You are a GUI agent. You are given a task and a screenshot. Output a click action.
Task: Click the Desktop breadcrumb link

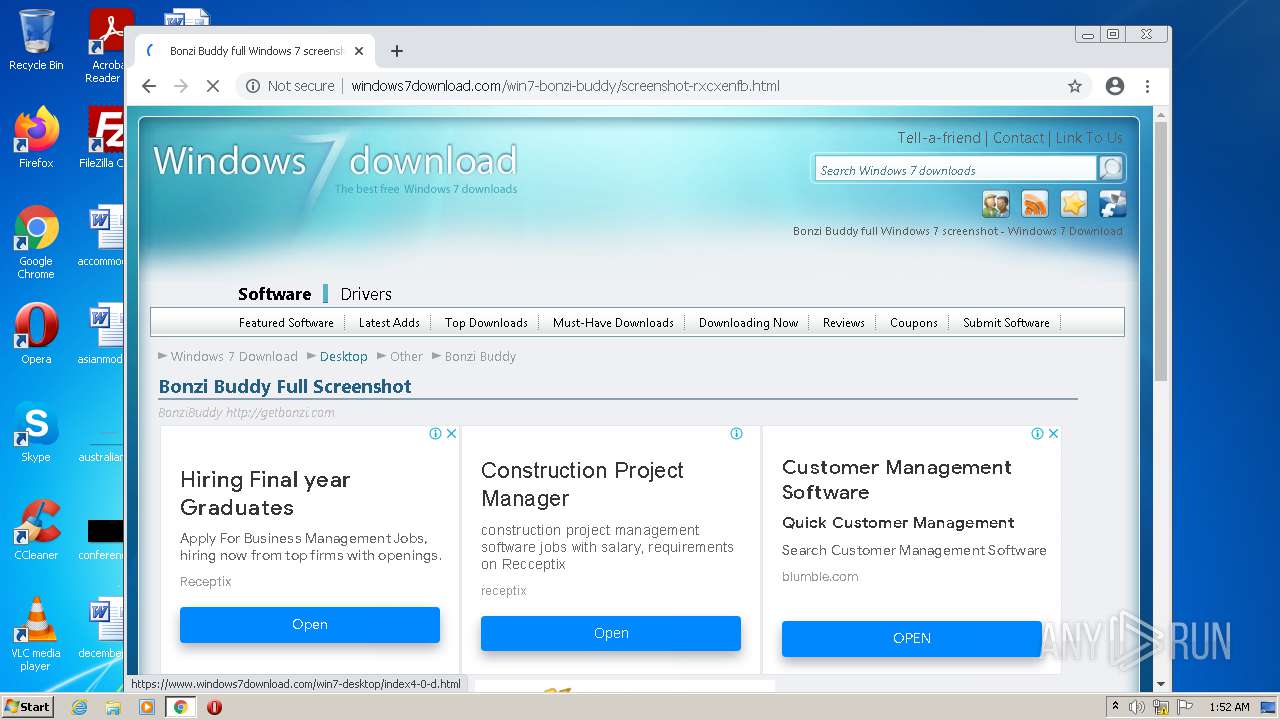pyautogui.click(x=344, y=357)
